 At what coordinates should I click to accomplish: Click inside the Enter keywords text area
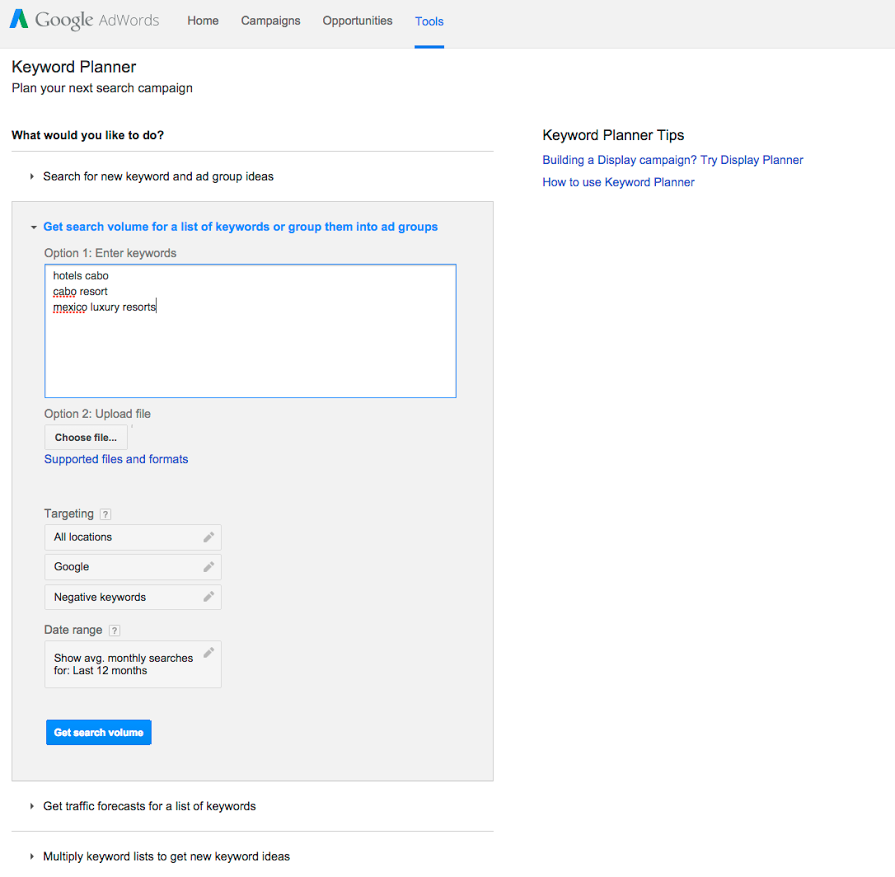(x=250, y=350)
